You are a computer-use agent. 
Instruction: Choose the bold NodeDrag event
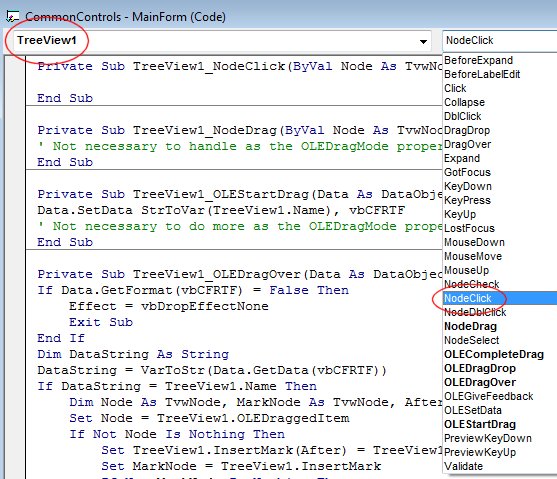tap(470, 326)
